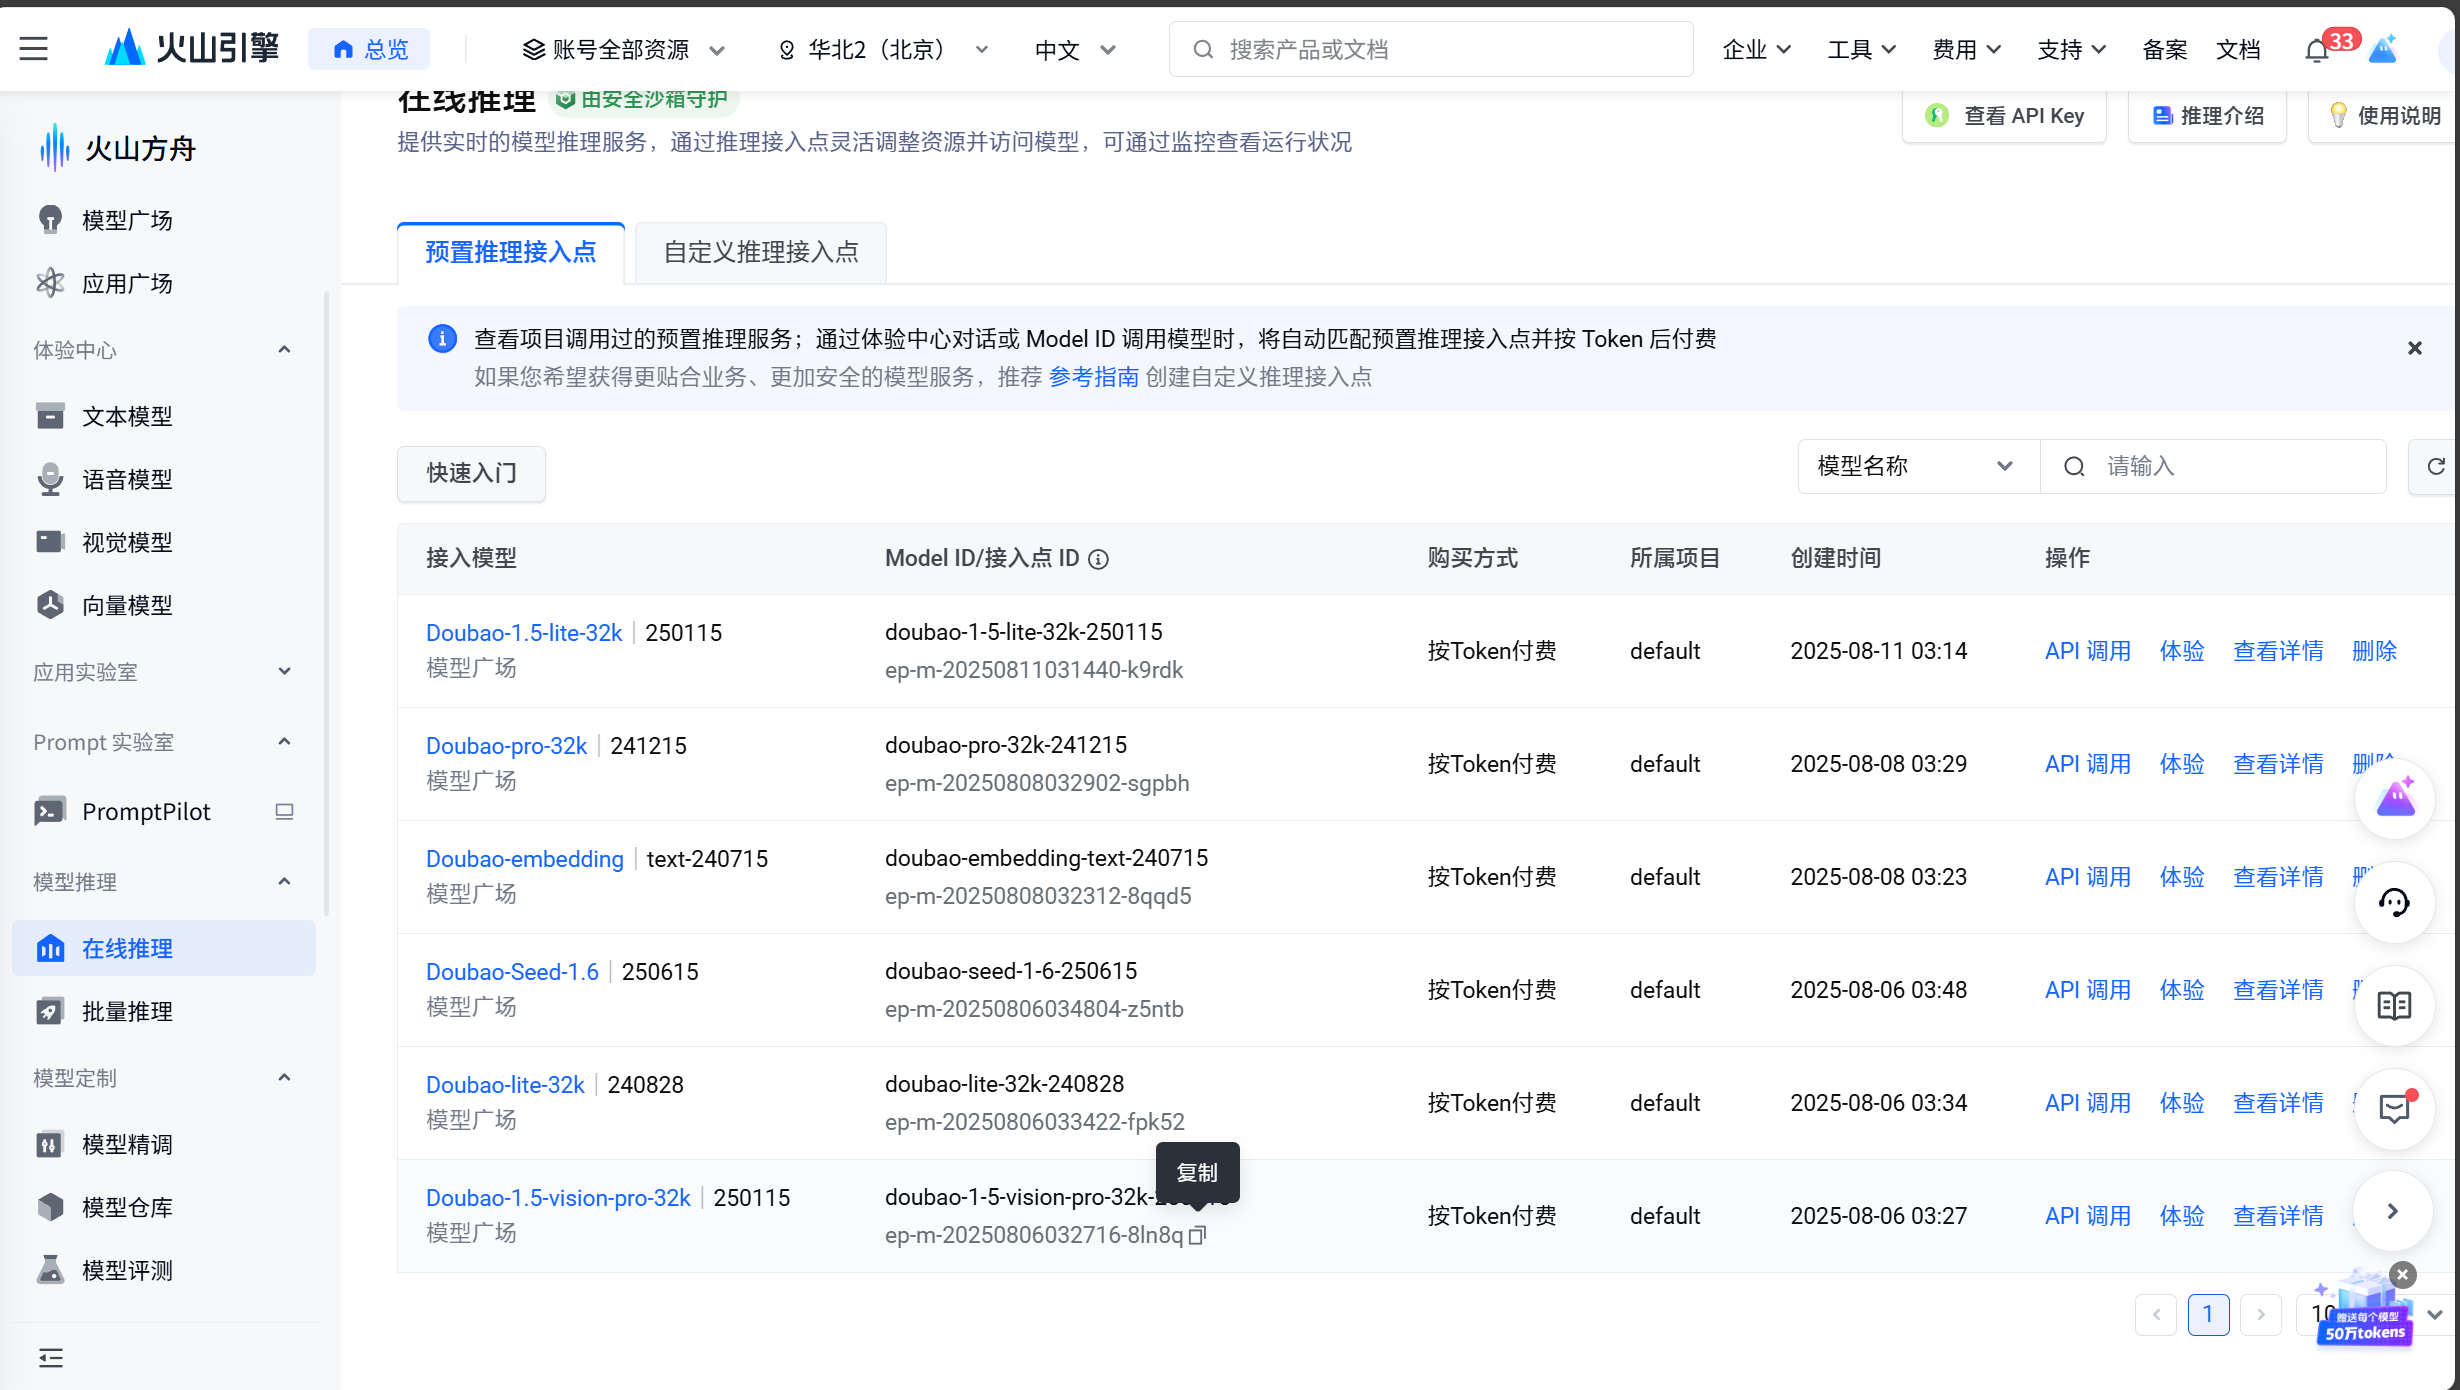The width and height of the screenshot is (2460, 1390).
Task: Click the 搜索产品或文档 search field
Action: [x=1430, y=50]
